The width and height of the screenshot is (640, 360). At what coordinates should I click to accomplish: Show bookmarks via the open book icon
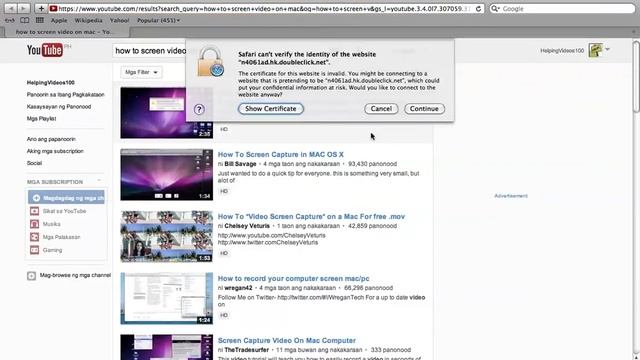(x=24, y=20)
